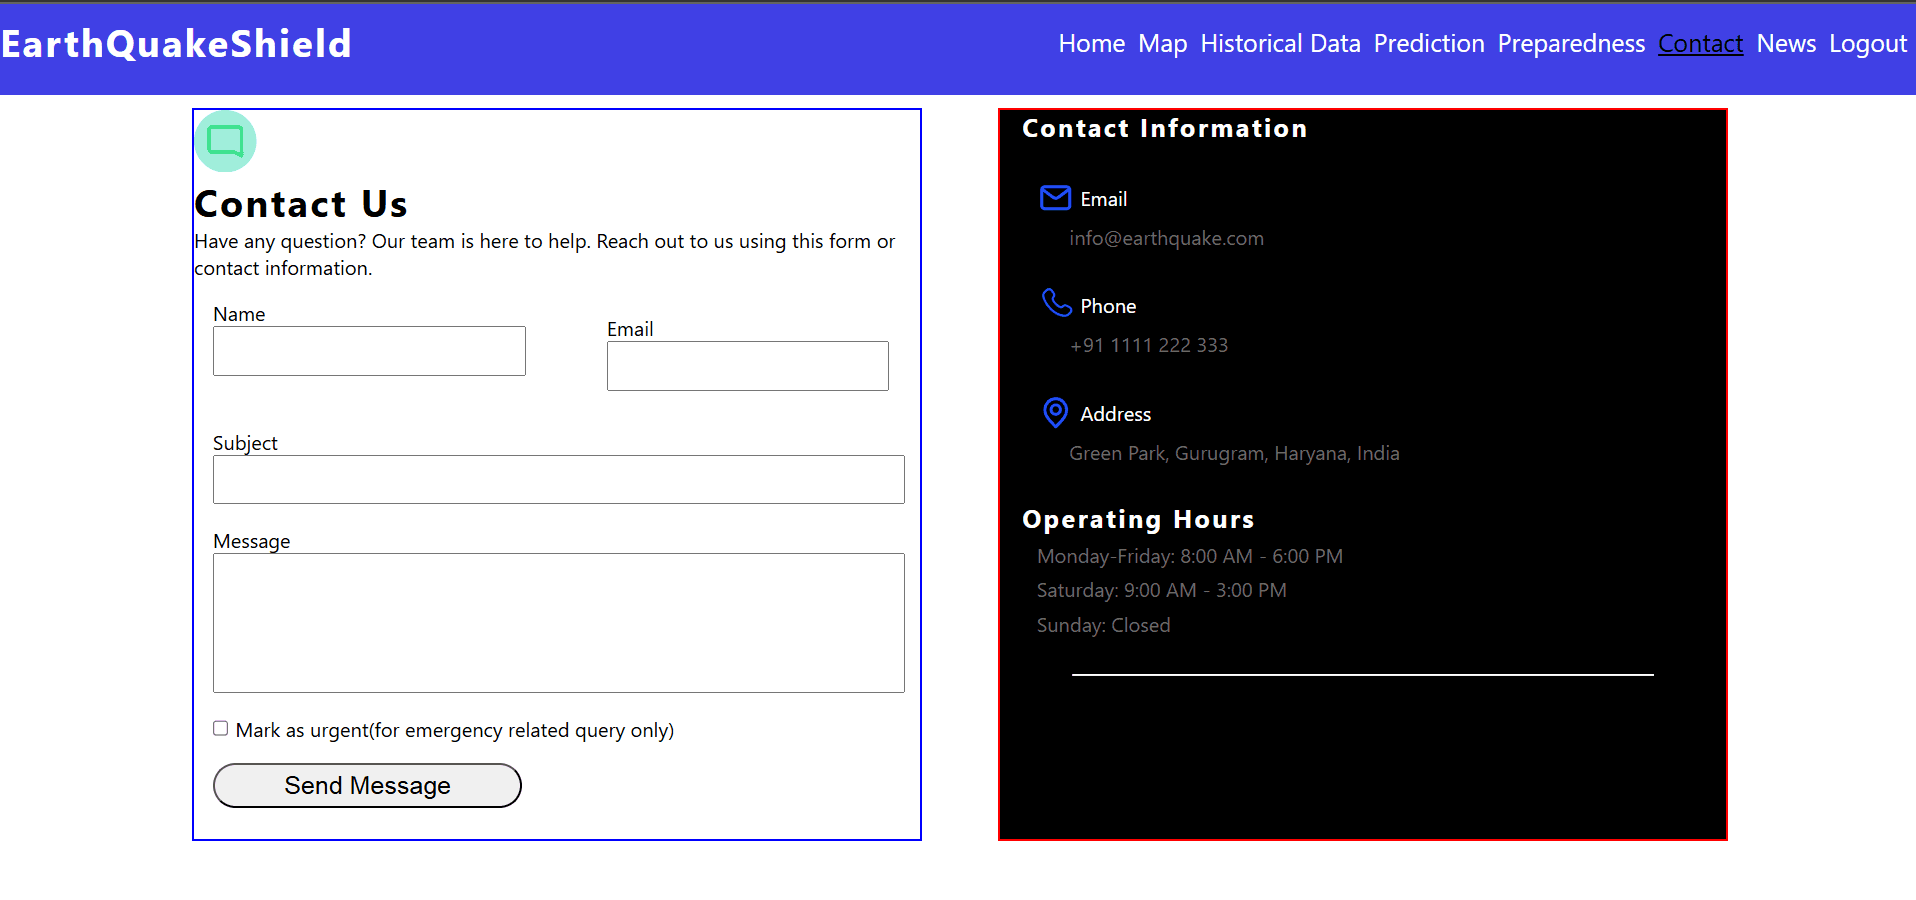Navigate to the Prediction page
This screenshot has width=1916, height=900.
click(1428, 44)
